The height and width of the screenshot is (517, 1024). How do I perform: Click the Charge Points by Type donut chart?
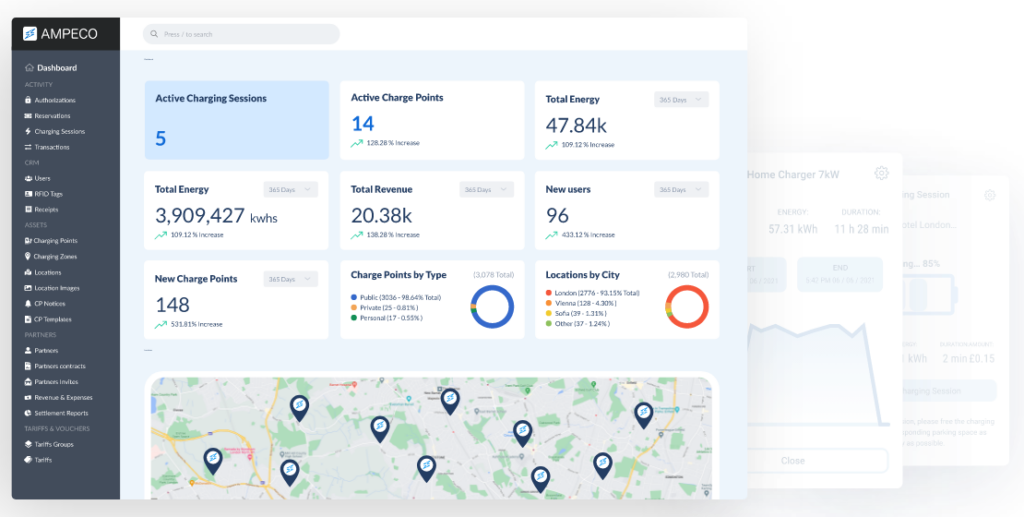(x=492, y=307)
